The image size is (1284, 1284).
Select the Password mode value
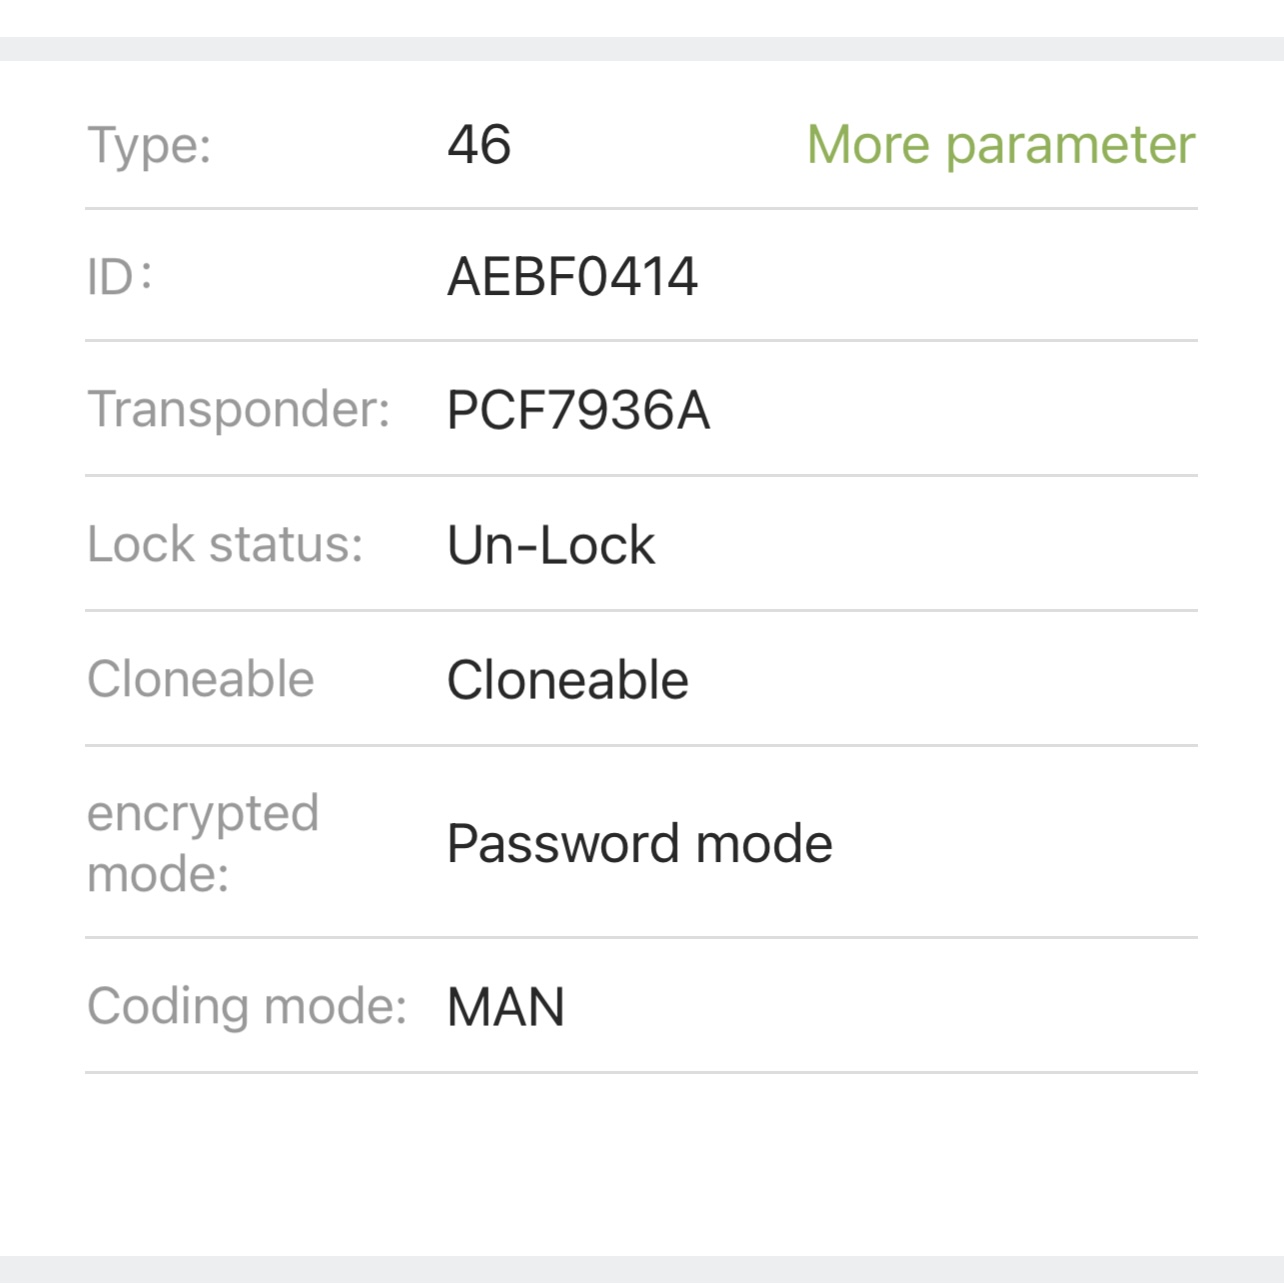pyautogui.click(x=639, y=844)
